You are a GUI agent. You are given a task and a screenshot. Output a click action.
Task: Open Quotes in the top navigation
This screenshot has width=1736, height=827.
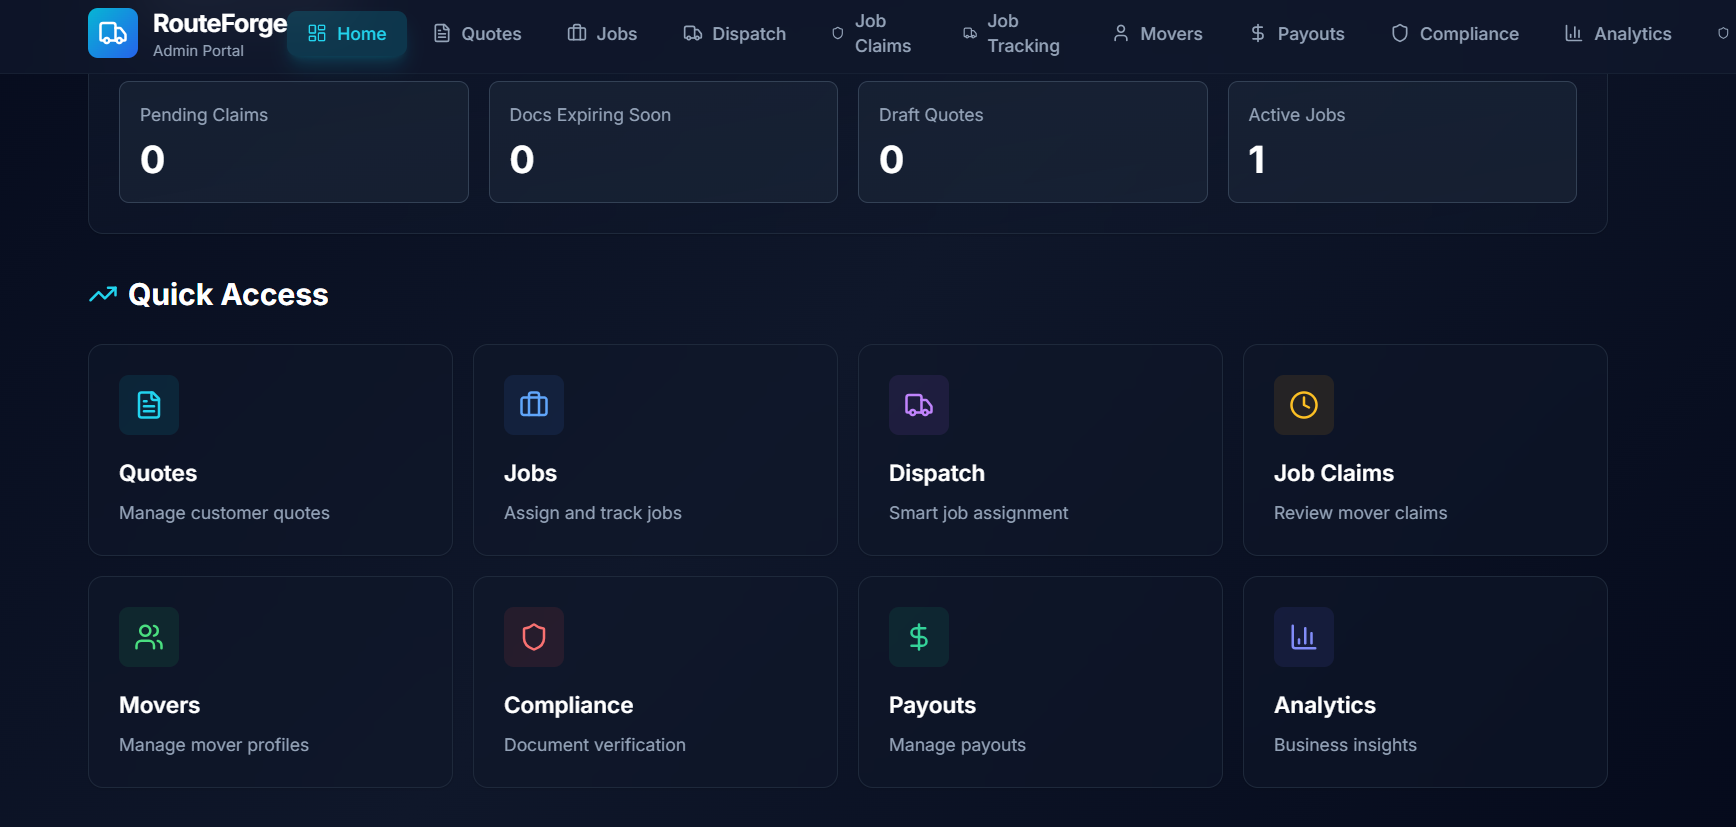(x=477, y=34)
